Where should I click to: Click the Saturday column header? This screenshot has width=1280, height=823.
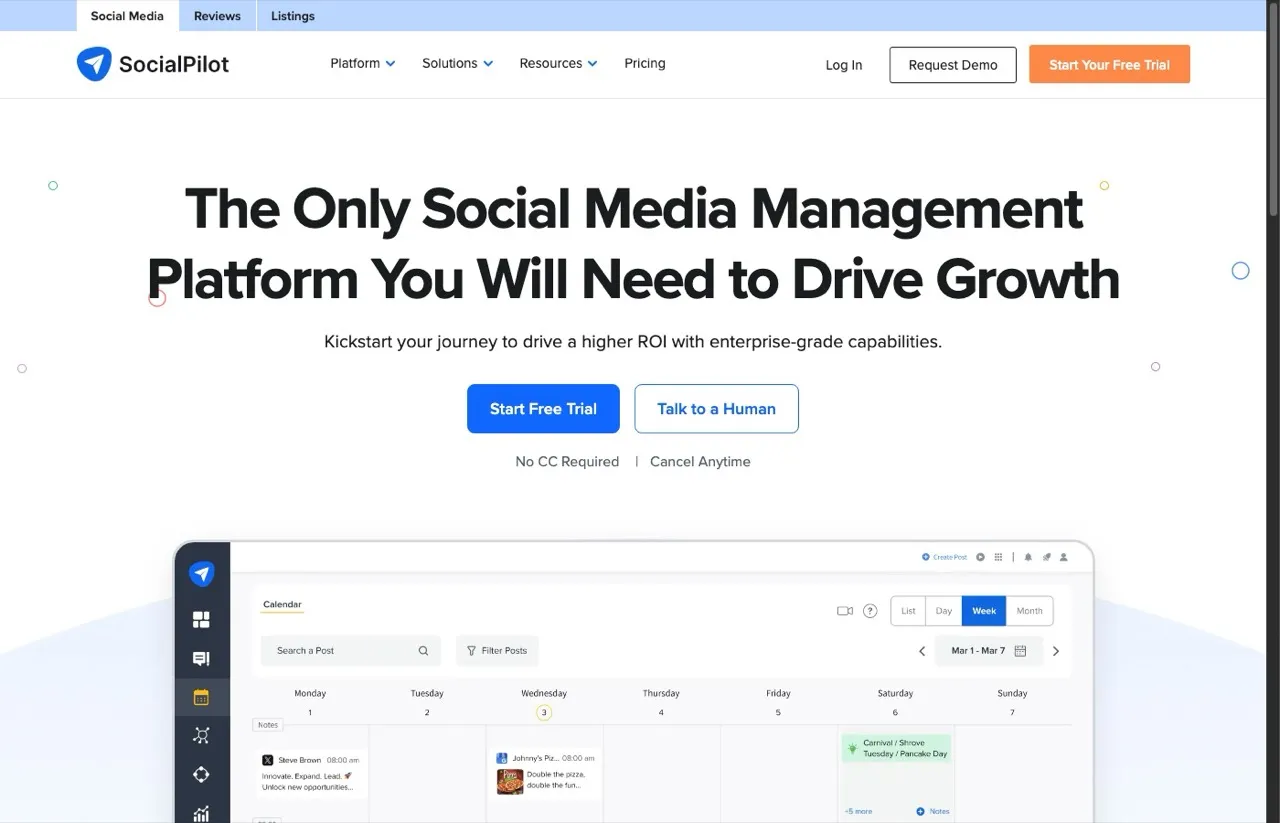[x=895, y=693]
